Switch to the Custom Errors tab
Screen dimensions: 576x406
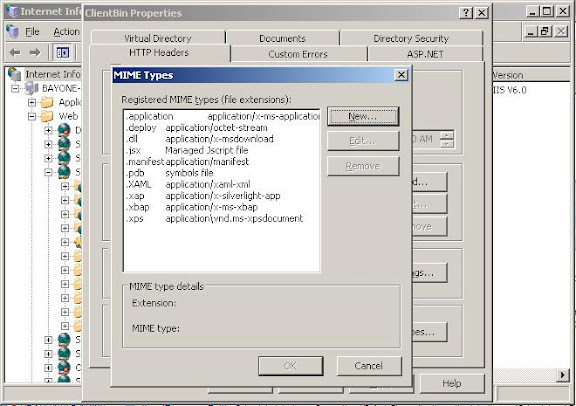tap(298, 54)
